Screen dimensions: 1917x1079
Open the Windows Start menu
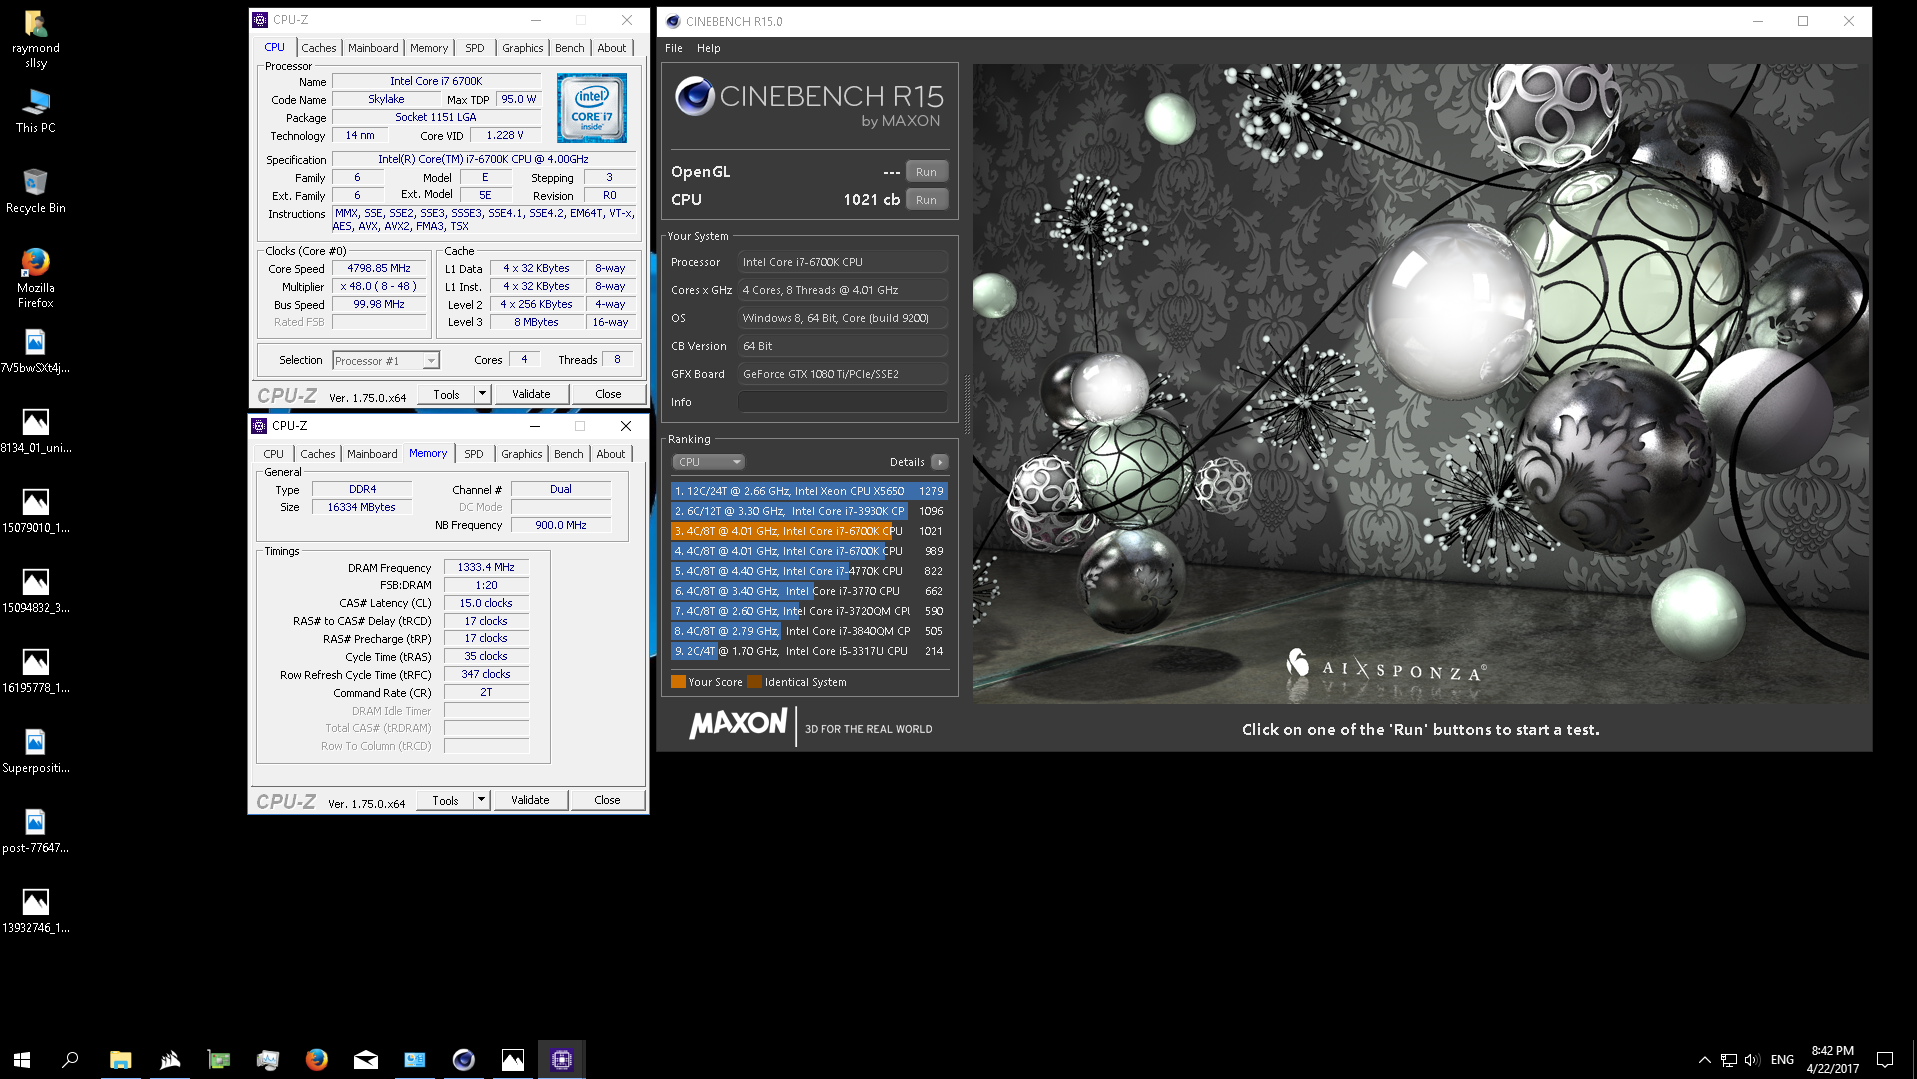pyautogui.click(x=22, y=1059)
